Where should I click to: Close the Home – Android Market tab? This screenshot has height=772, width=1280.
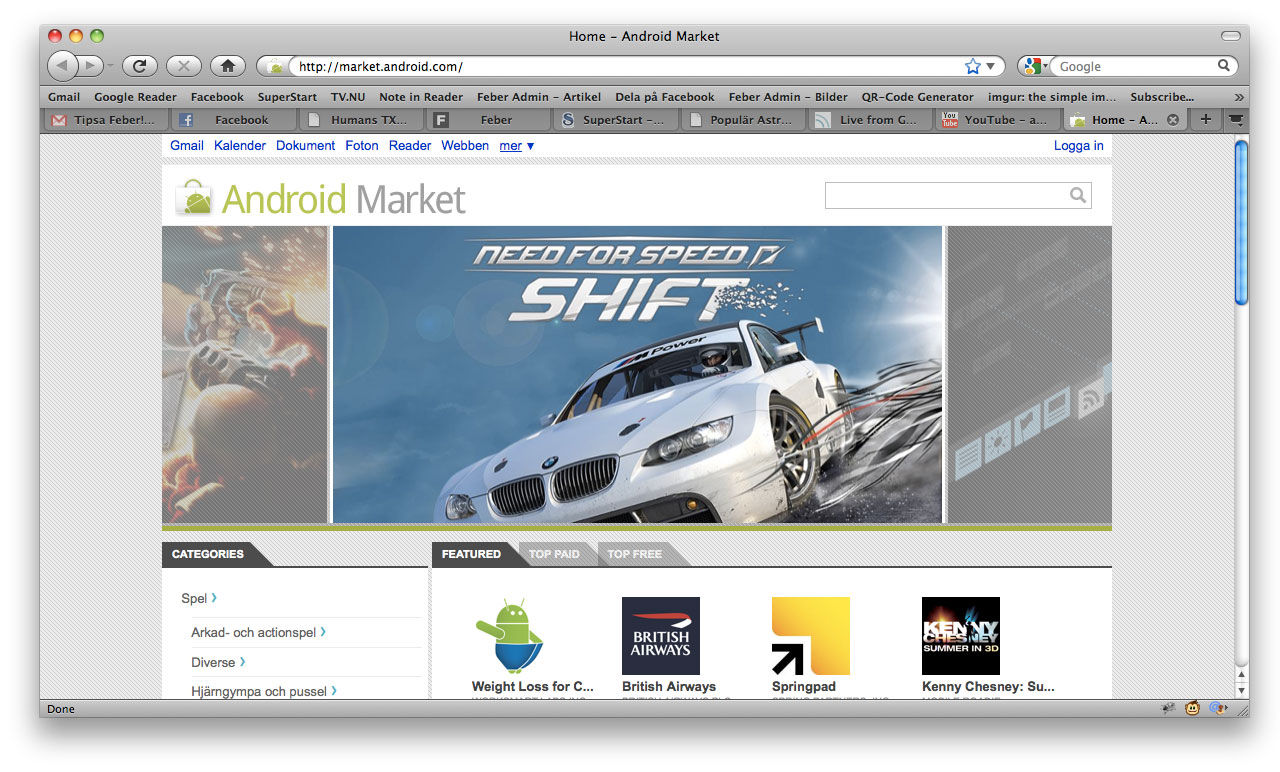coord(1173,120)
